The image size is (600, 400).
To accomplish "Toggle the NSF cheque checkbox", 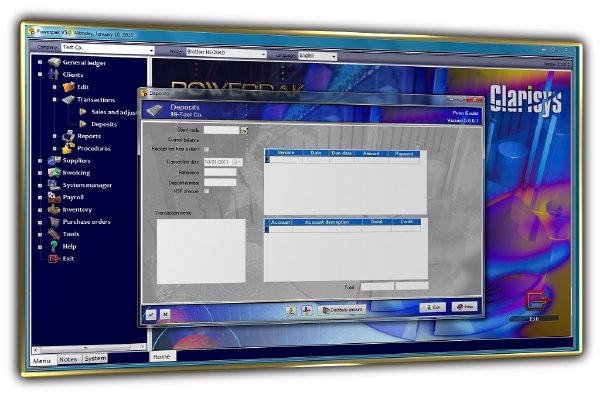I will click(x=207, y=191).
